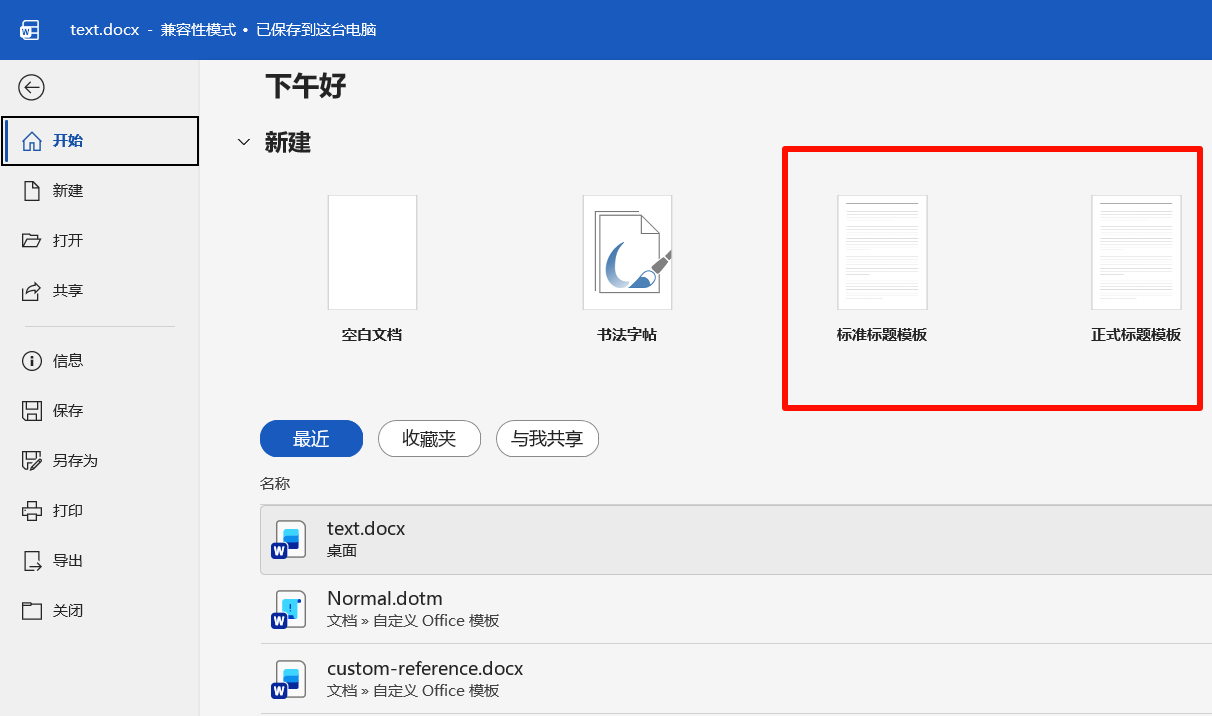
Task: Click the 信息 info icon
Action: [x=32, y=361]
